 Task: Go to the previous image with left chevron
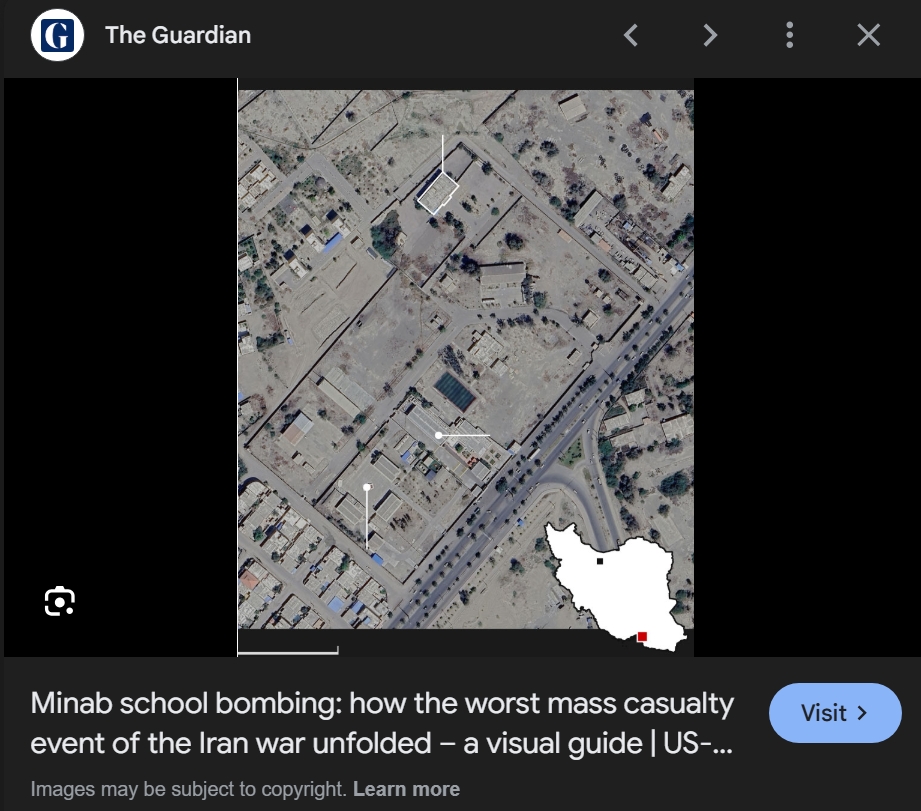[x=631, y=35]
